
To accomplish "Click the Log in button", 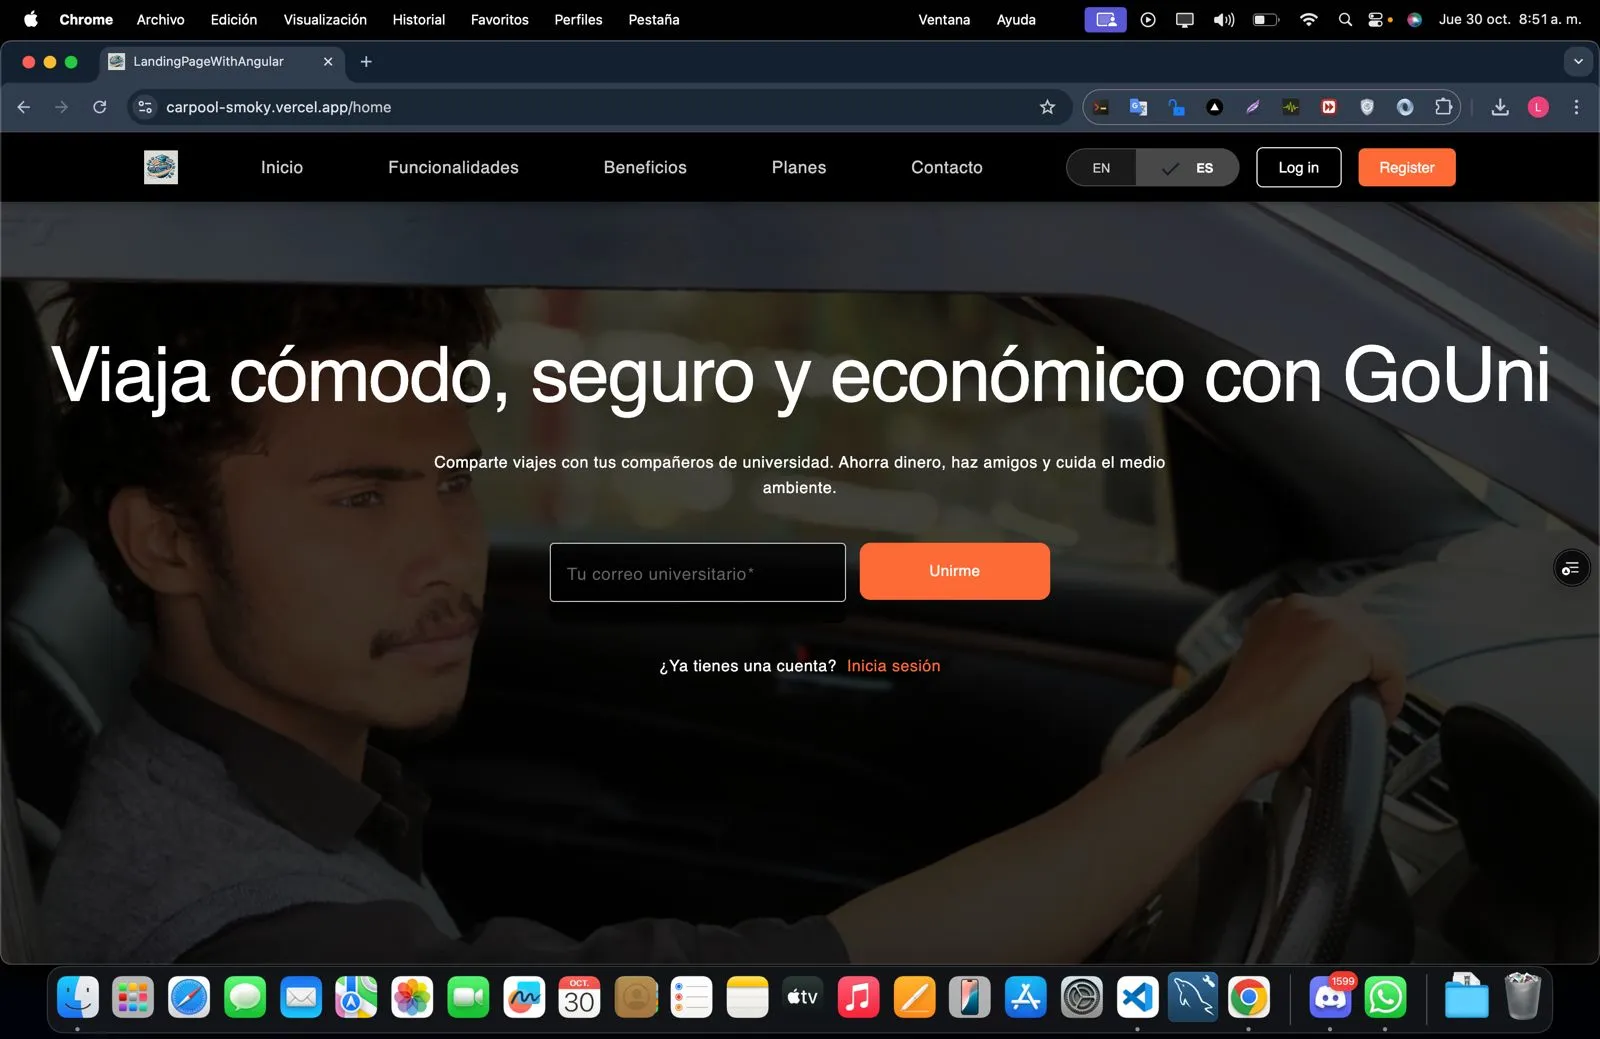I will point(1298,167).
